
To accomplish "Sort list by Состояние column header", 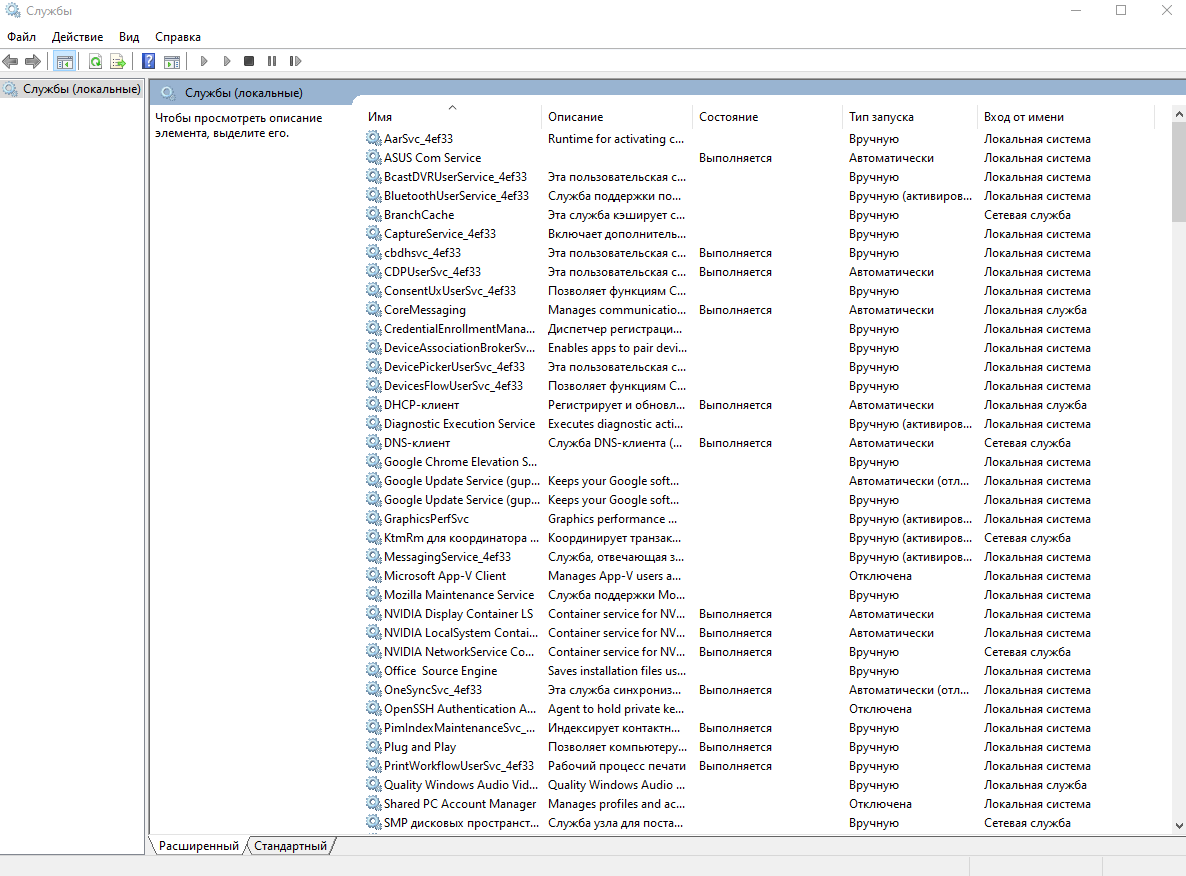I will pyautogui.click(x=728, y=117).
